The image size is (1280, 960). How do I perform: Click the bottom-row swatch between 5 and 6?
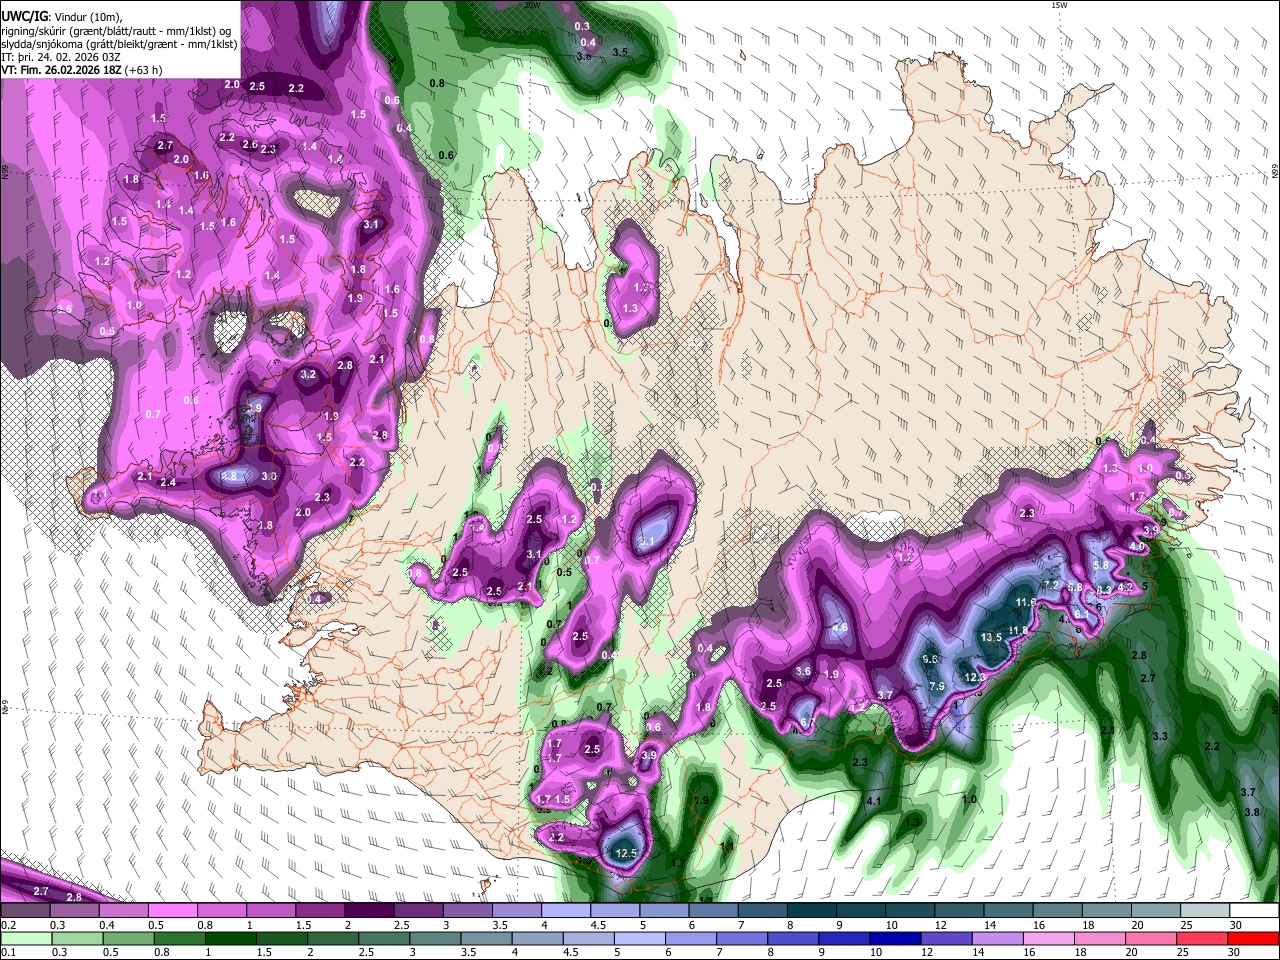[642, 938]
